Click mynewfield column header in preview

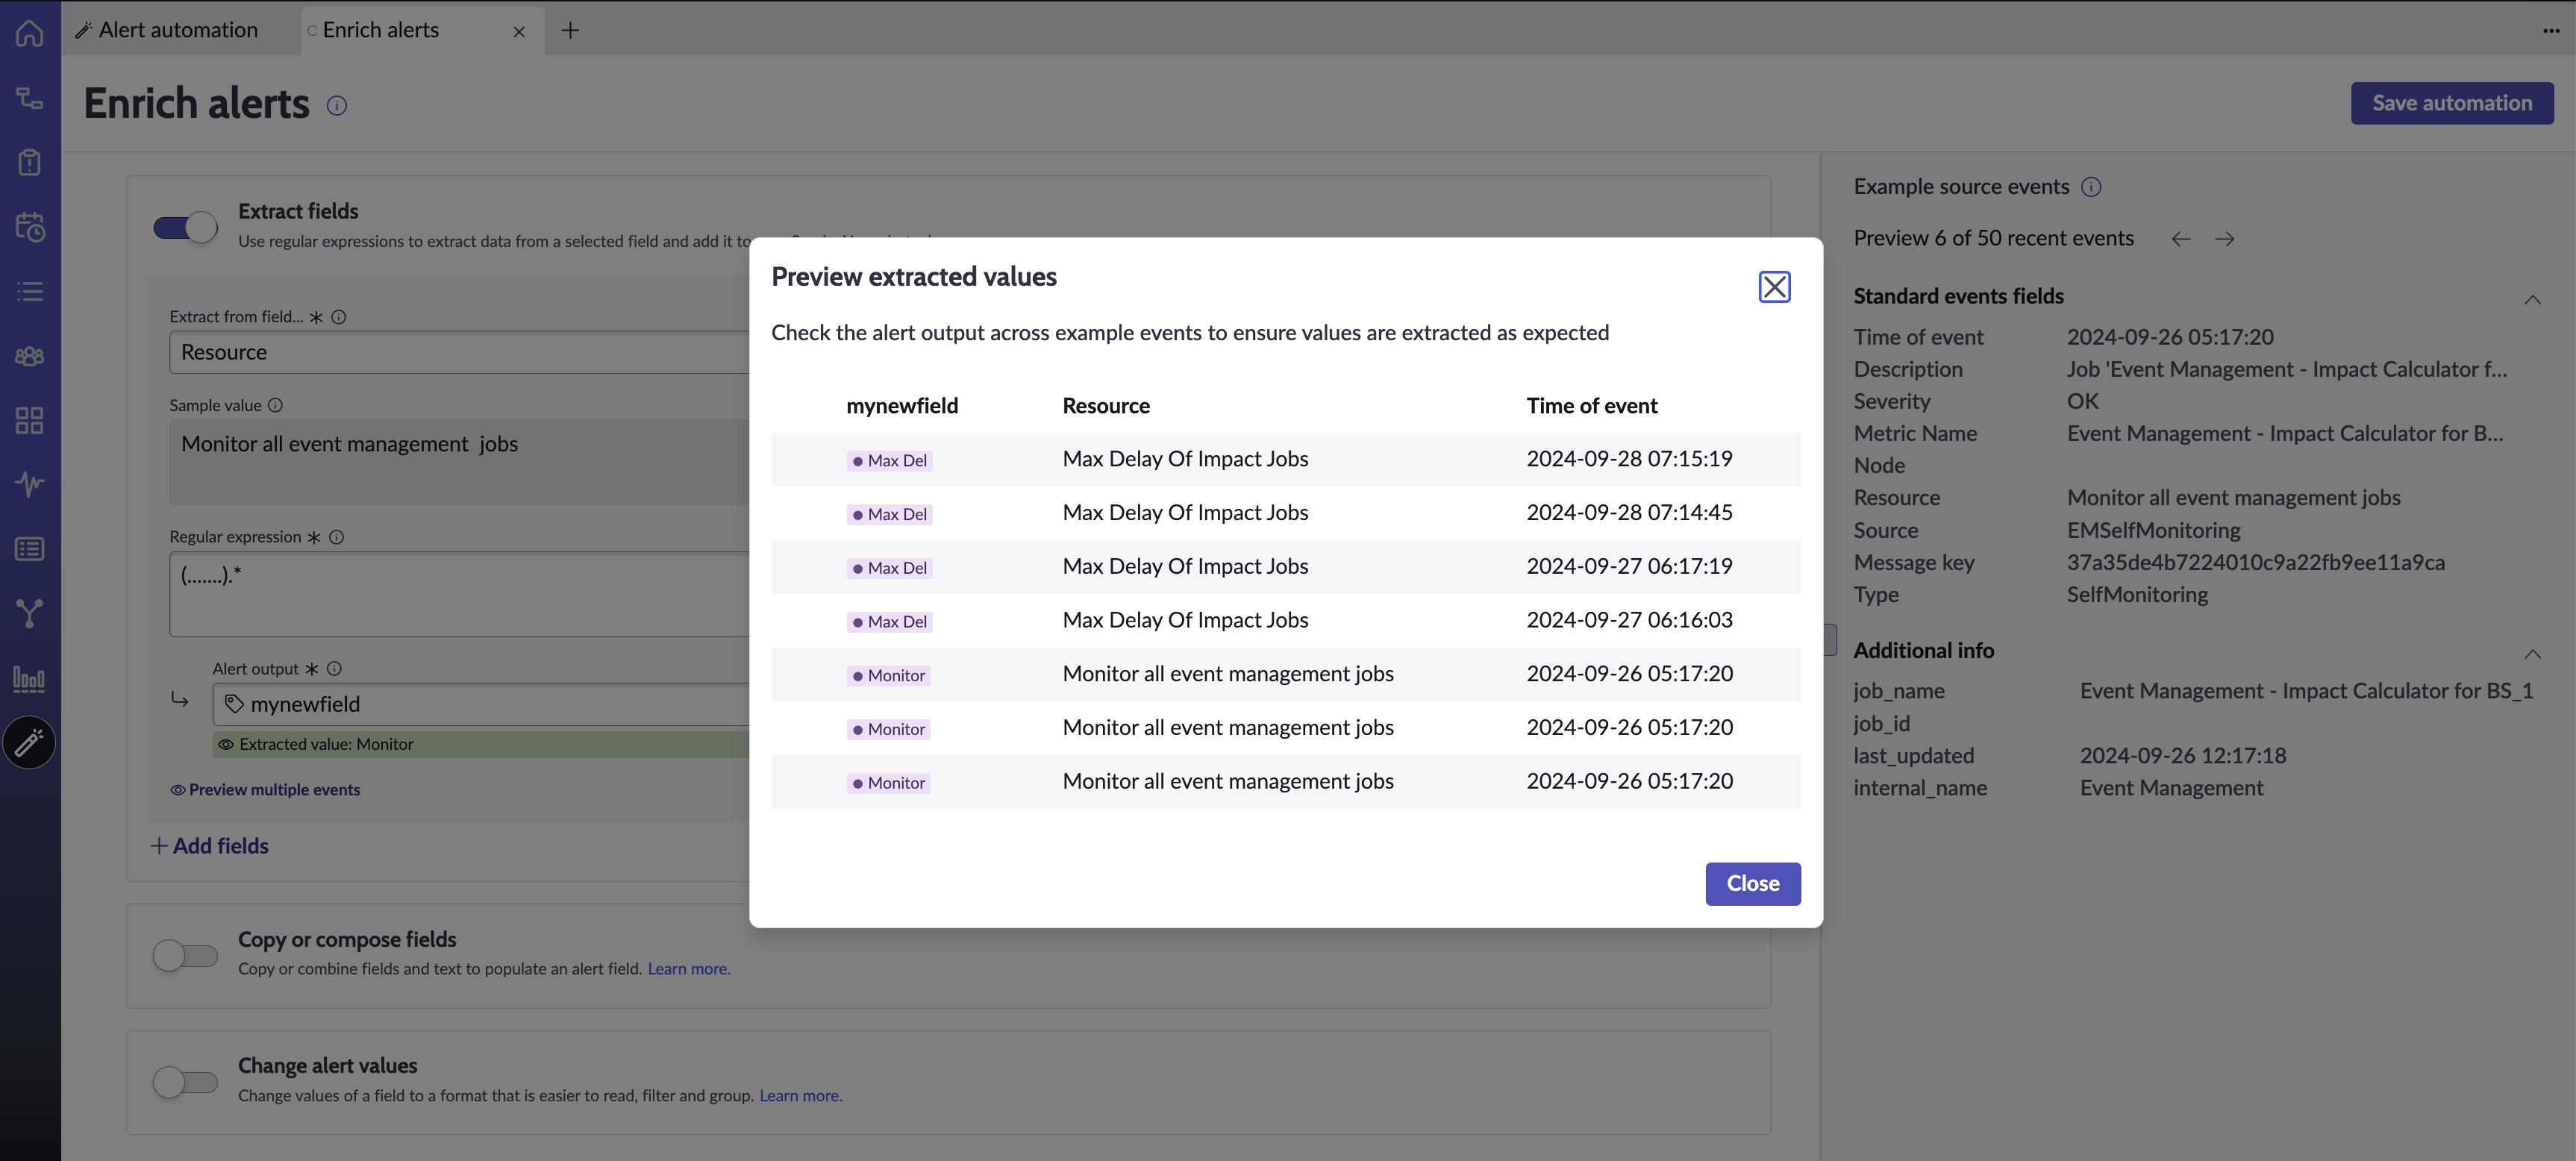click(902, 406)
